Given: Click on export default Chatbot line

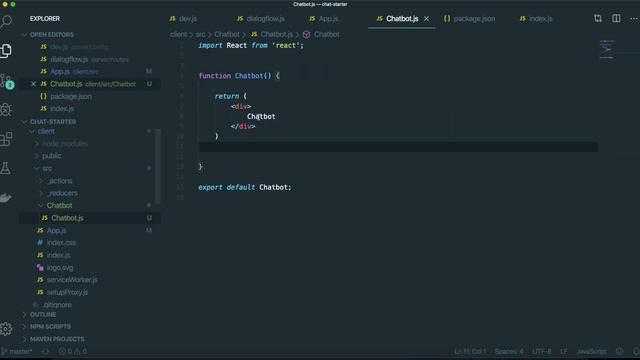Looking at the screenshot, I should coord(244,187).
